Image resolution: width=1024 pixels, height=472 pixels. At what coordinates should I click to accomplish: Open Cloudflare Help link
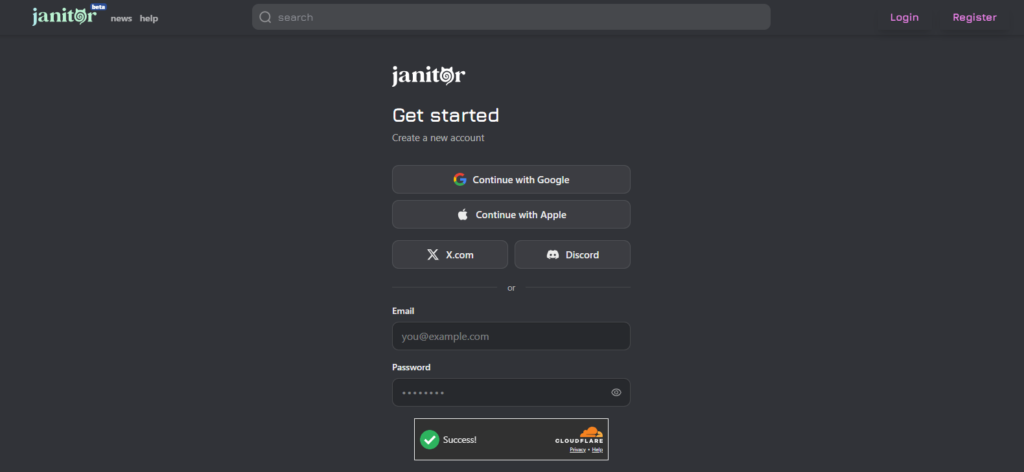[597, 450]
